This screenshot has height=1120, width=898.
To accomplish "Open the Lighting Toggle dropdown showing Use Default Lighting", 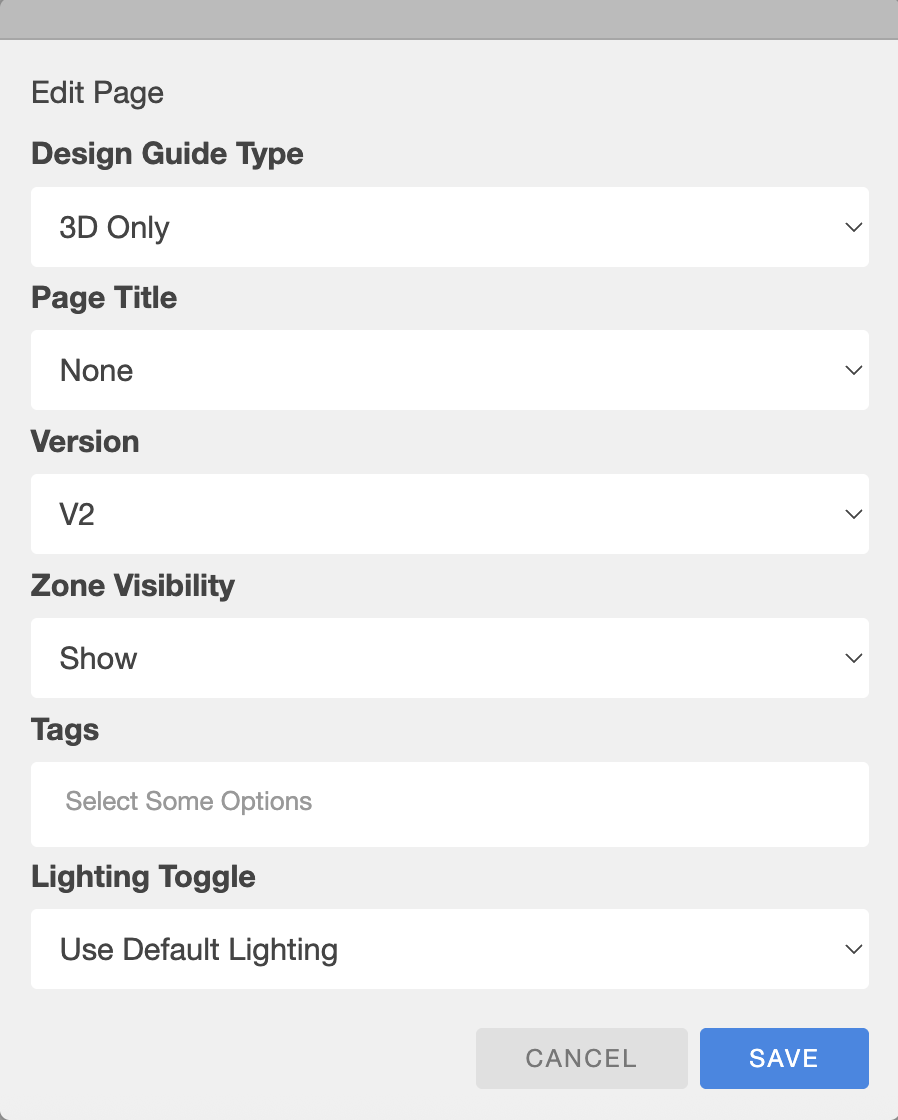I will 449,949.
